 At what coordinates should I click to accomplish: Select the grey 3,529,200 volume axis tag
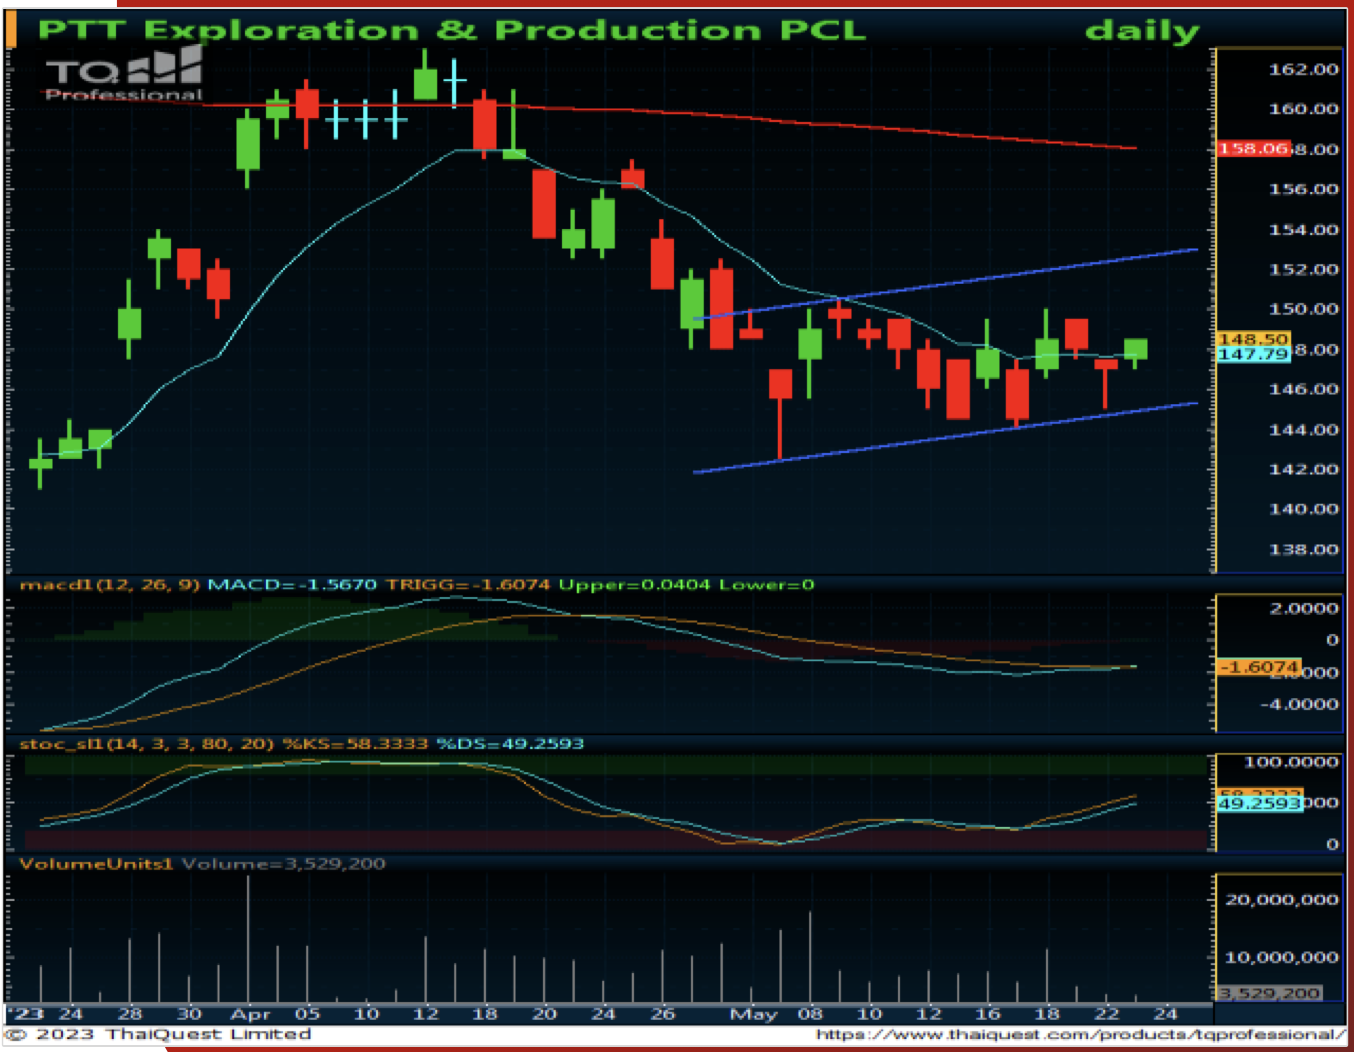(x=1270, y=993)
